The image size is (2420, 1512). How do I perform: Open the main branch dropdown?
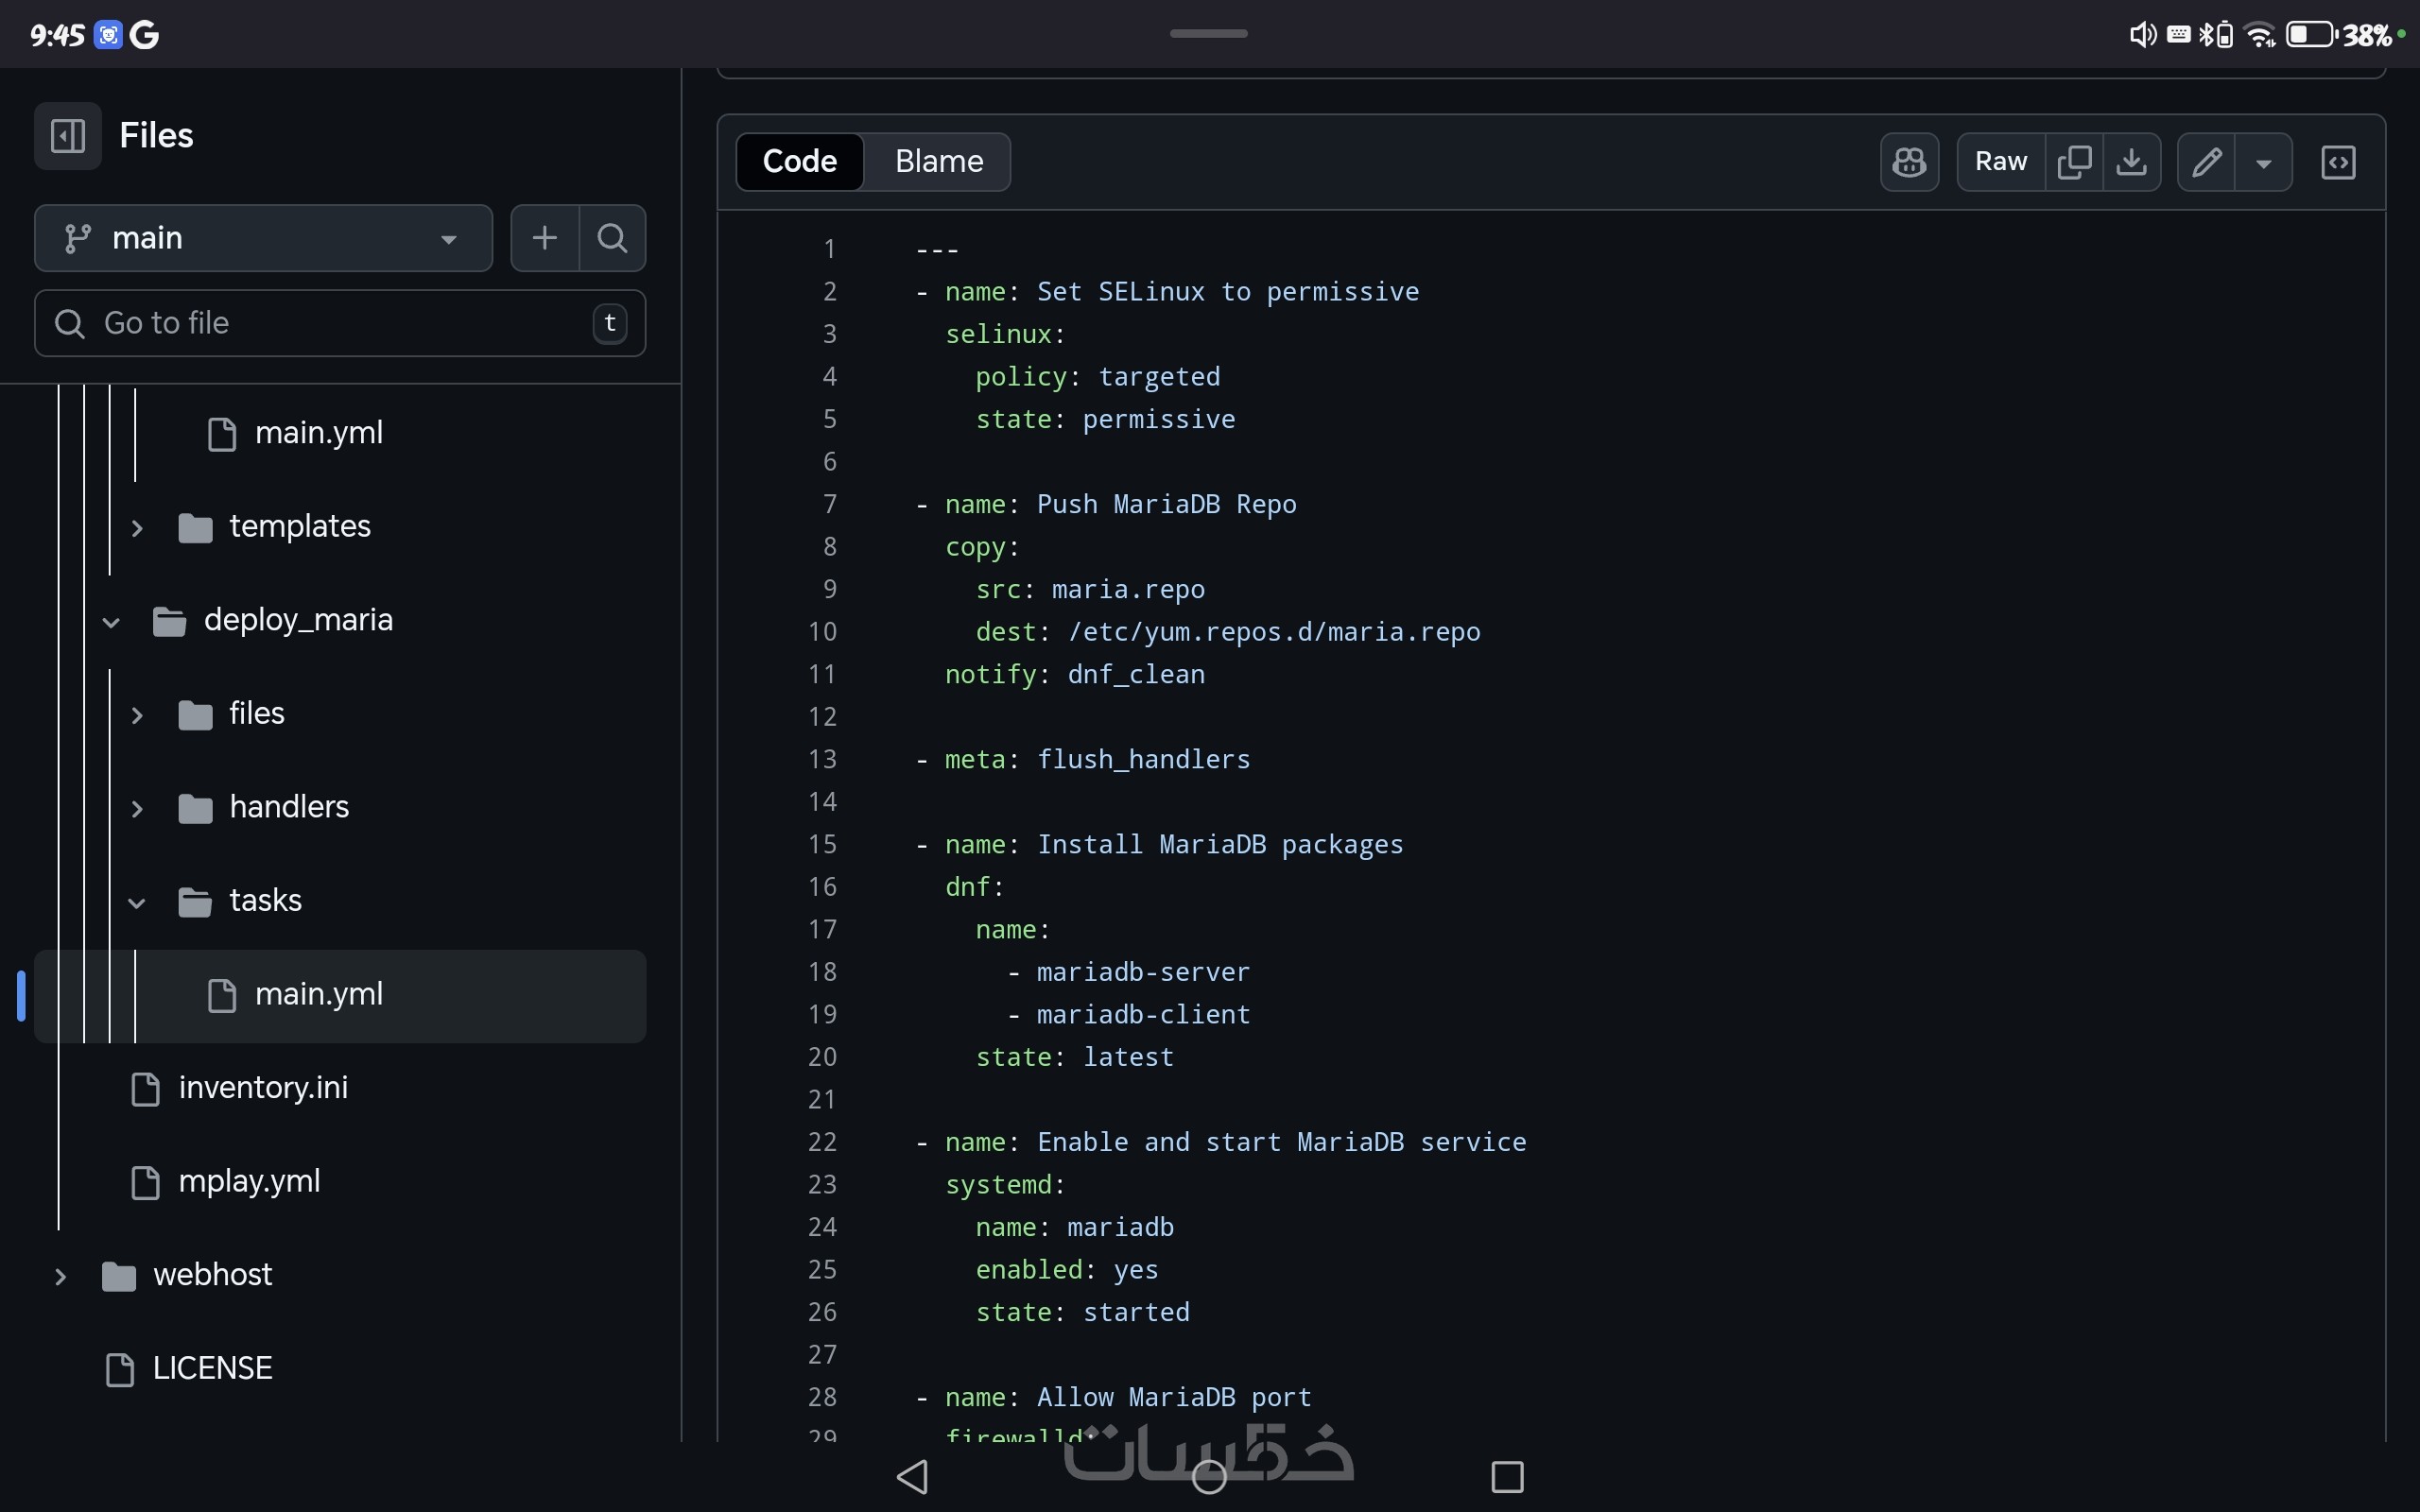(x=263, y=238)
